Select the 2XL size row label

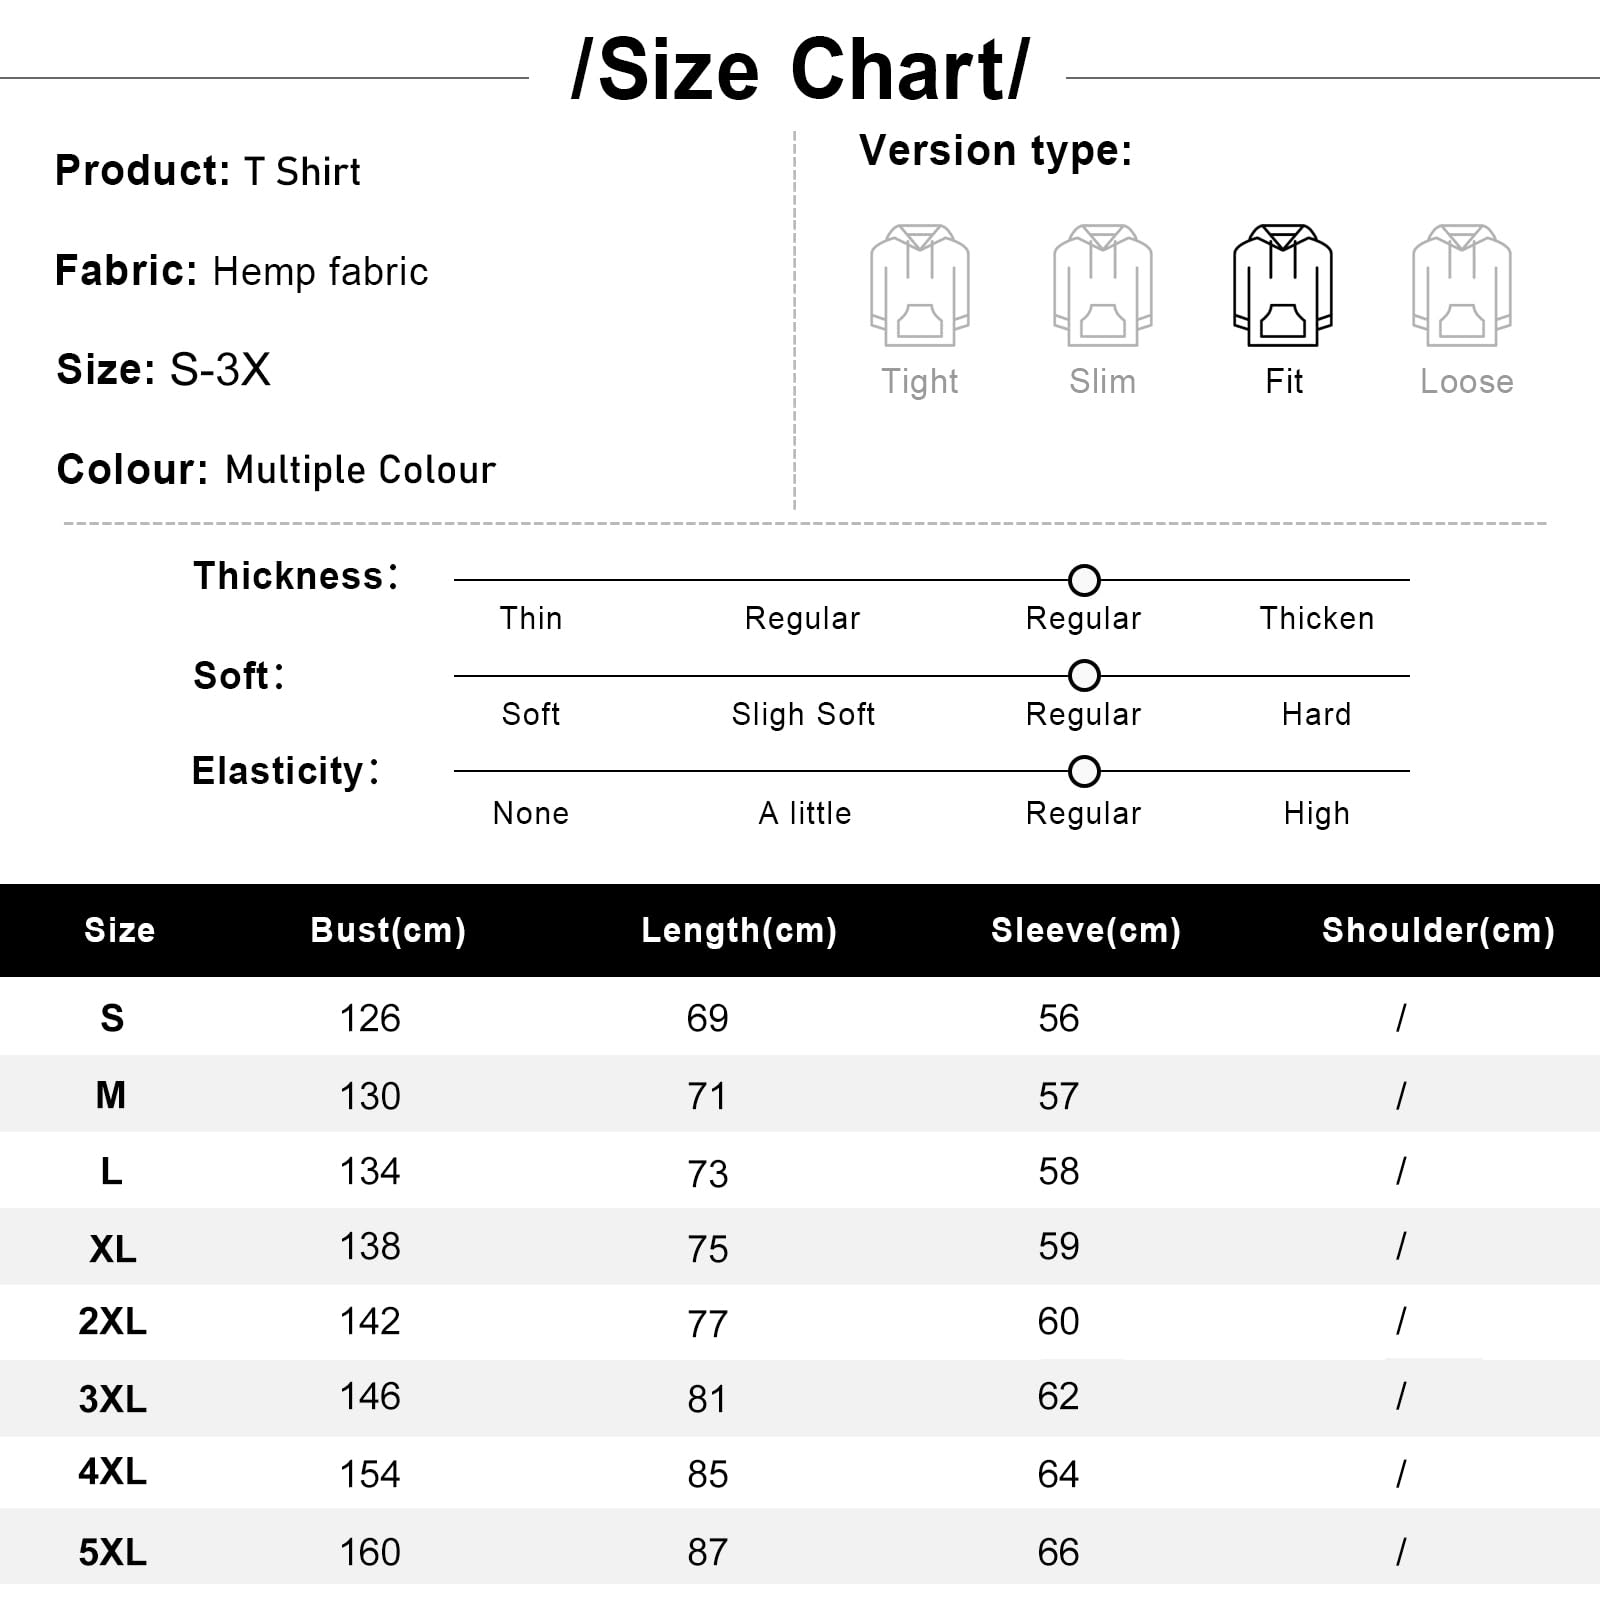(x=113, y=1321)
